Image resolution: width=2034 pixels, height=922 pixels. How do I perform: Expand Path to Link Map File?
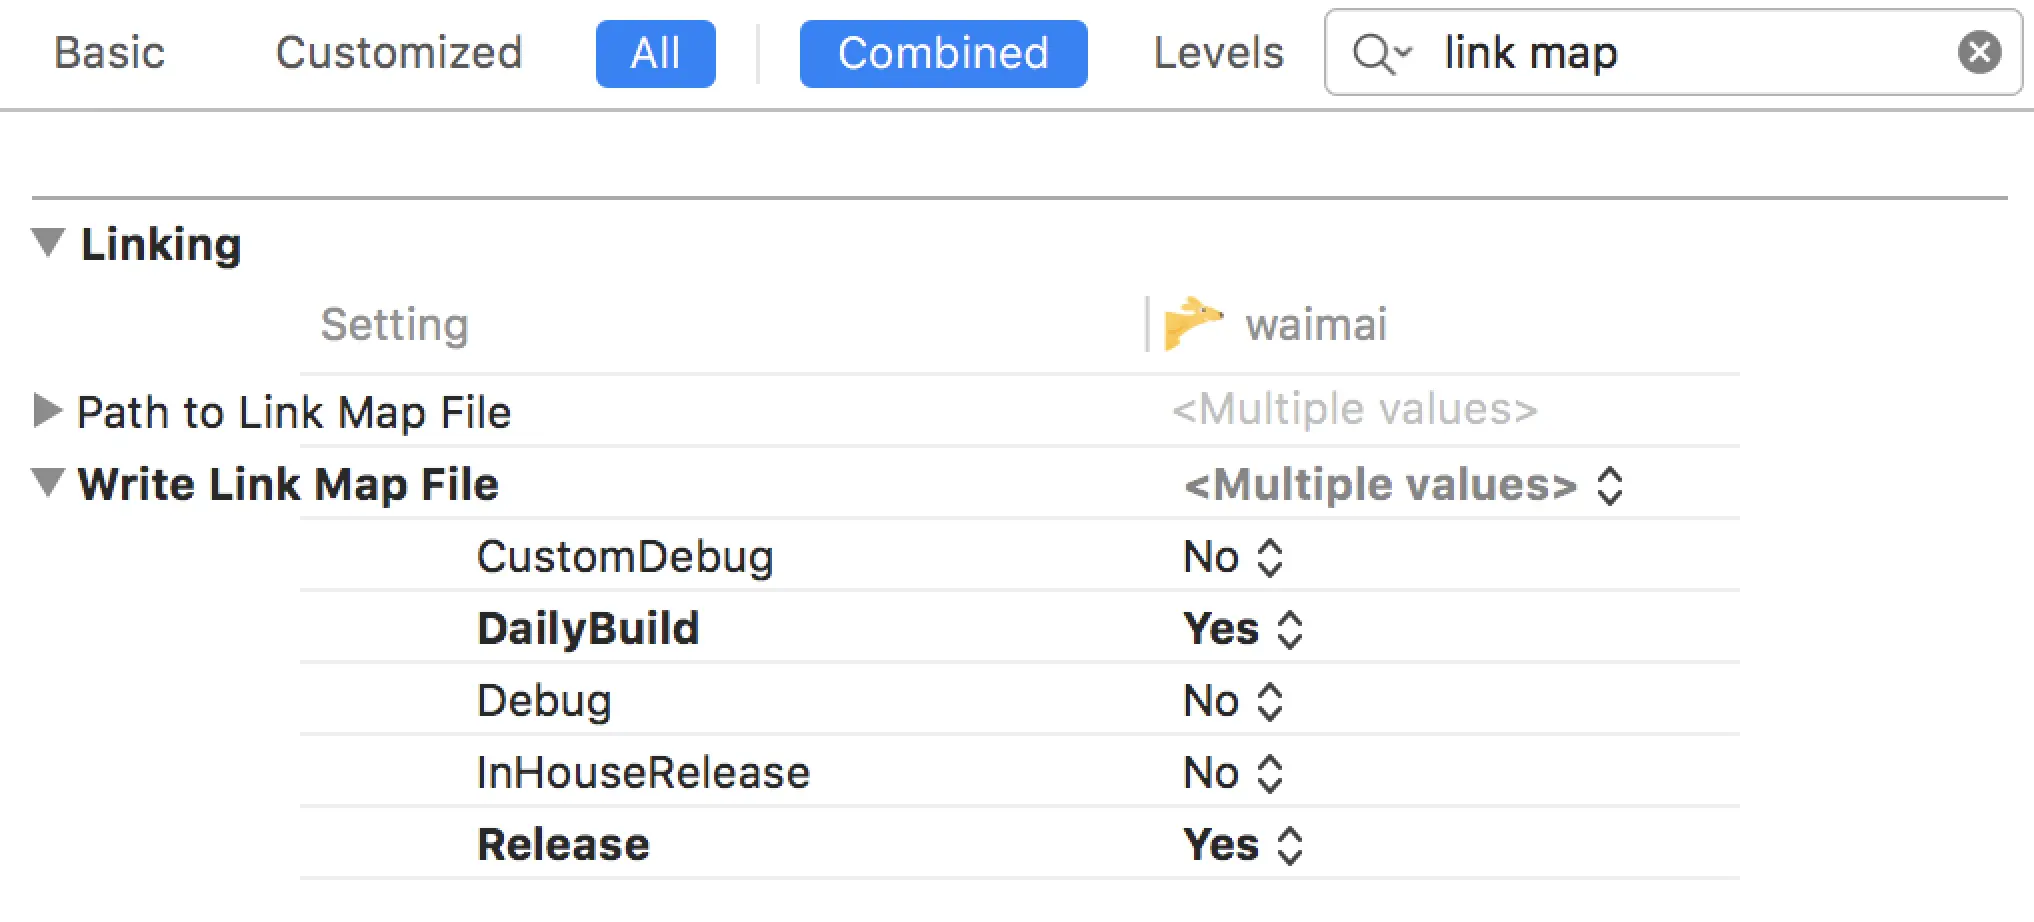[47, 411]
